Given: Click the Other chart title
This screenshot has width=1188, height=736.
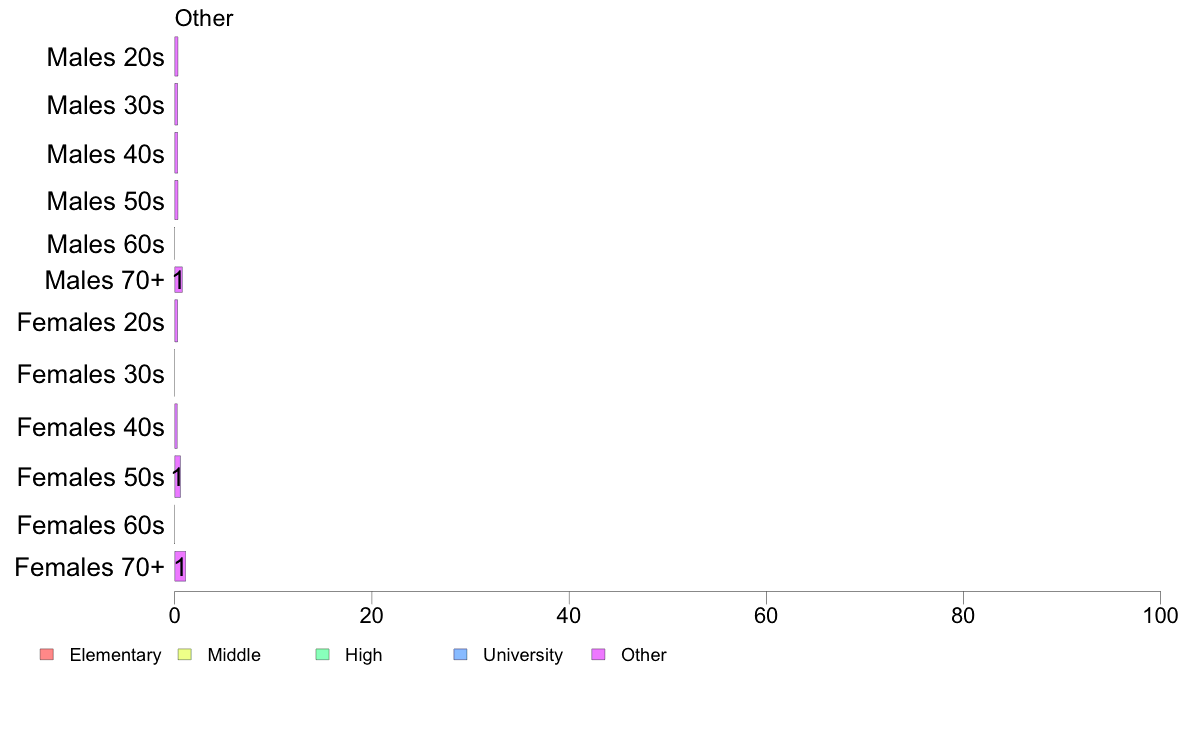Looking at the screenshot, I should pyautogui.click(x=204, y=18).
